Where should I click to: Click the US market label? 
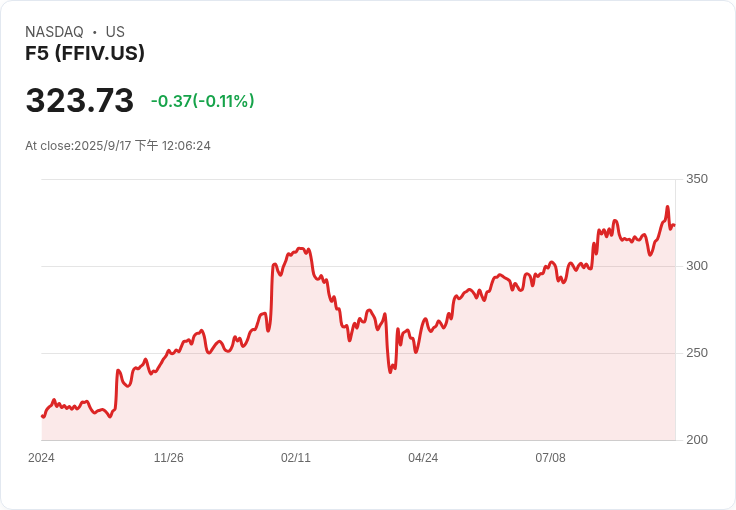[x=115, y=32]
